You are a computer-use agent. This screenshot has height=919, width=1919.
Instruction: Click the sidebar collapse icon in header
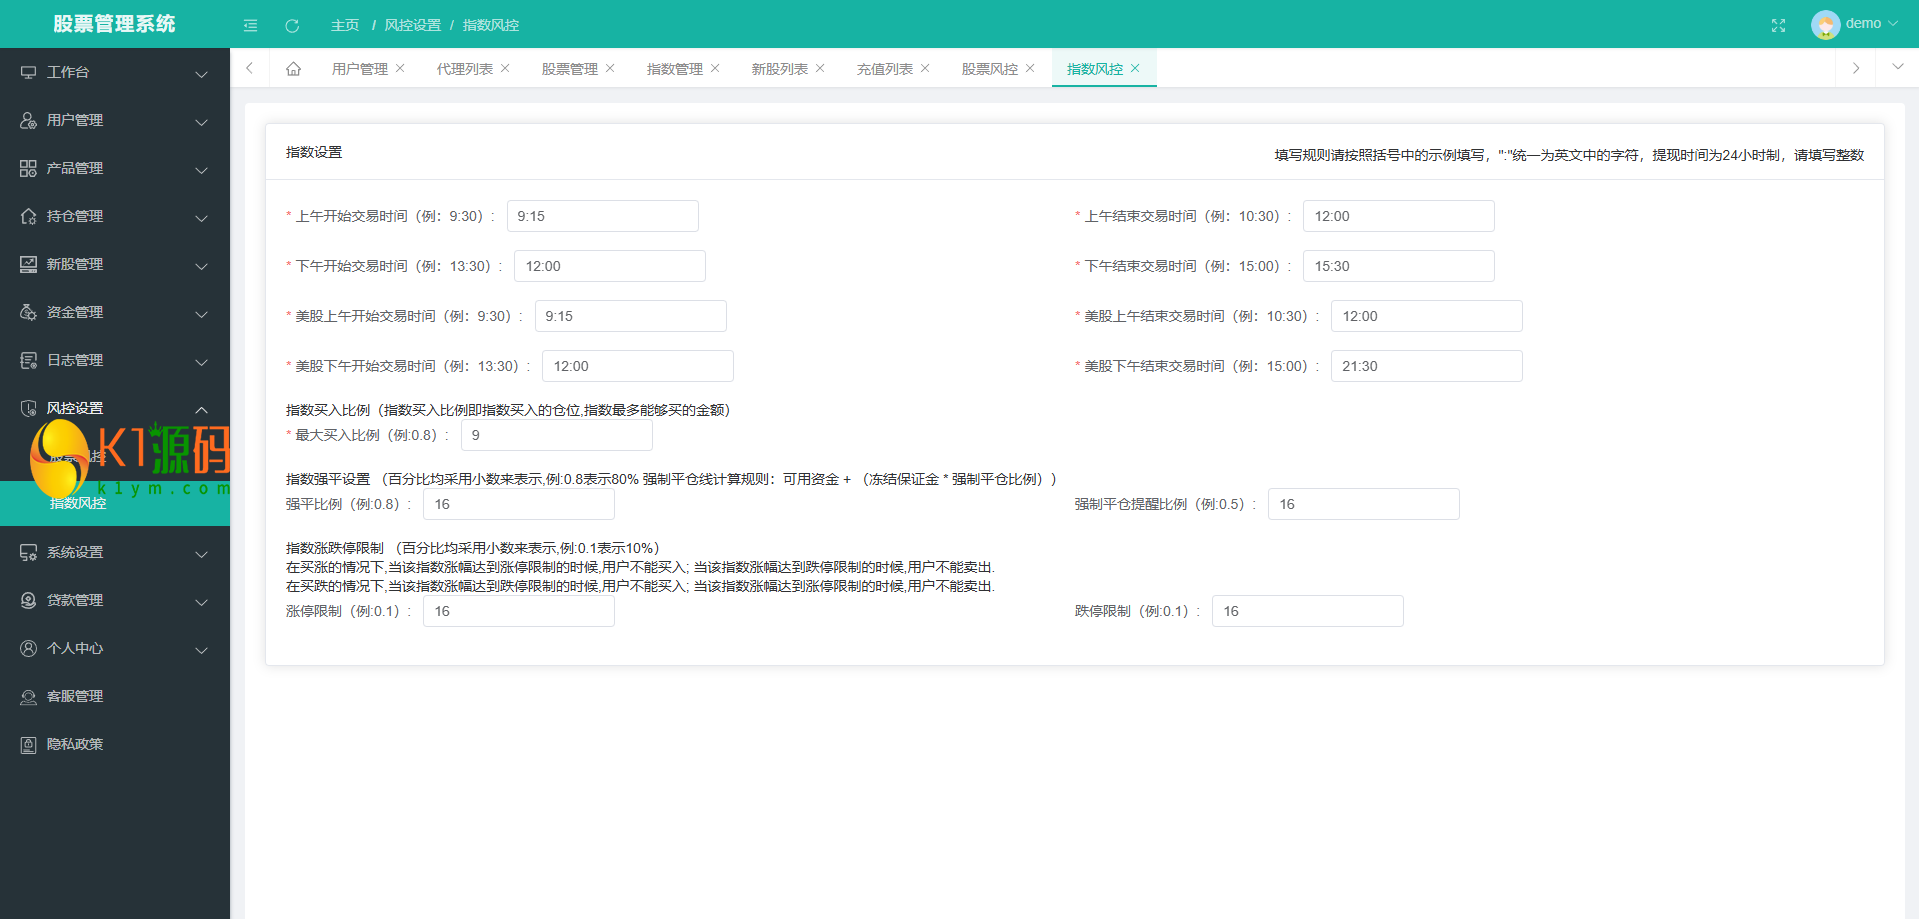tap(250, 25)
